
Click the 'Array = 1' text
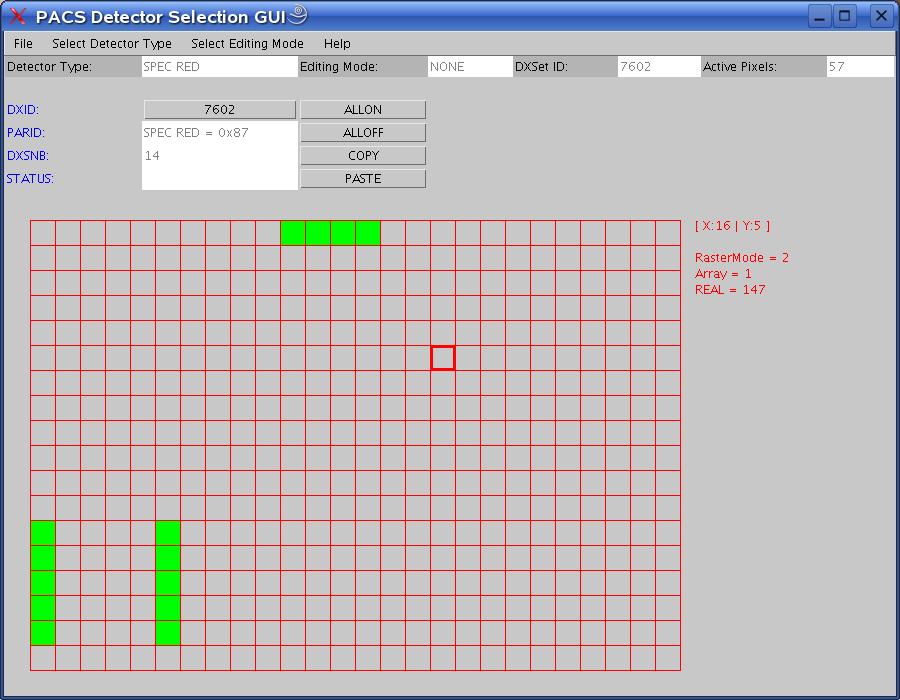click(723, 274)
